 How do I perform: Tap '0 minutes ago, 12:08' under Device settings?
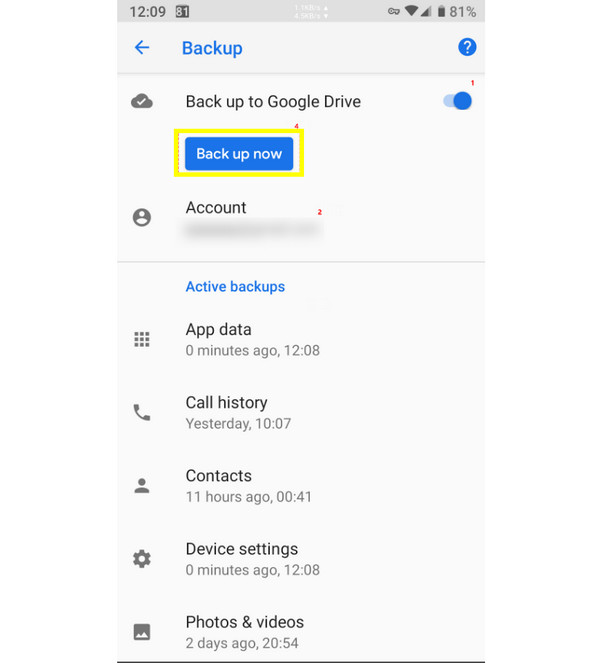253,570
